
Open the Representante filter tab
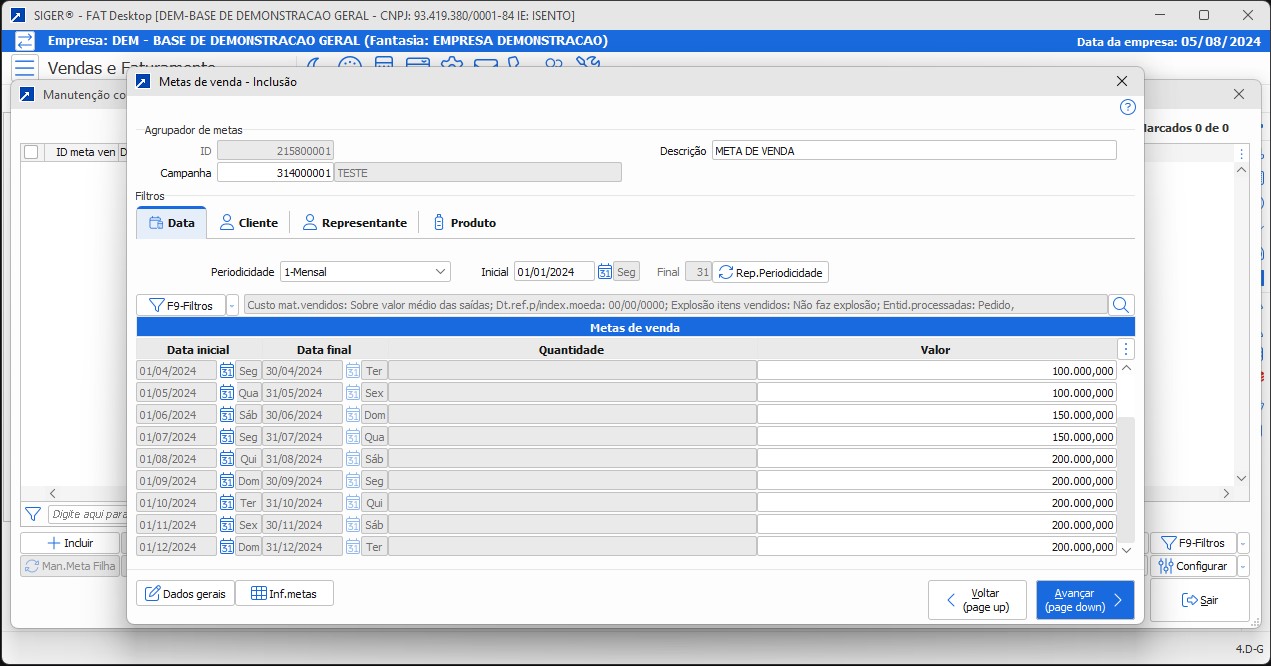[355, 223]
